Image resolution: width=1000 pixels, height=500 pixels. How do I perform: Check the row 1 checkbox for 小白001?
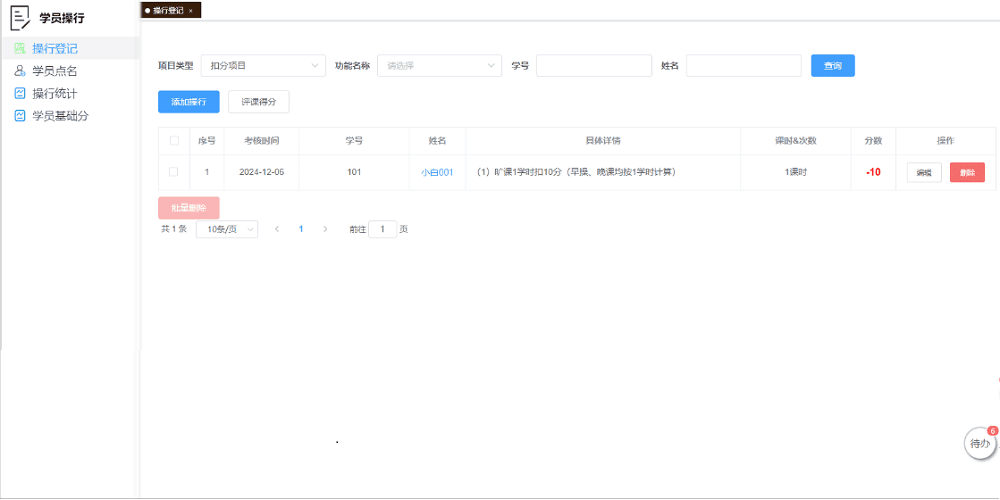point(173,172)
